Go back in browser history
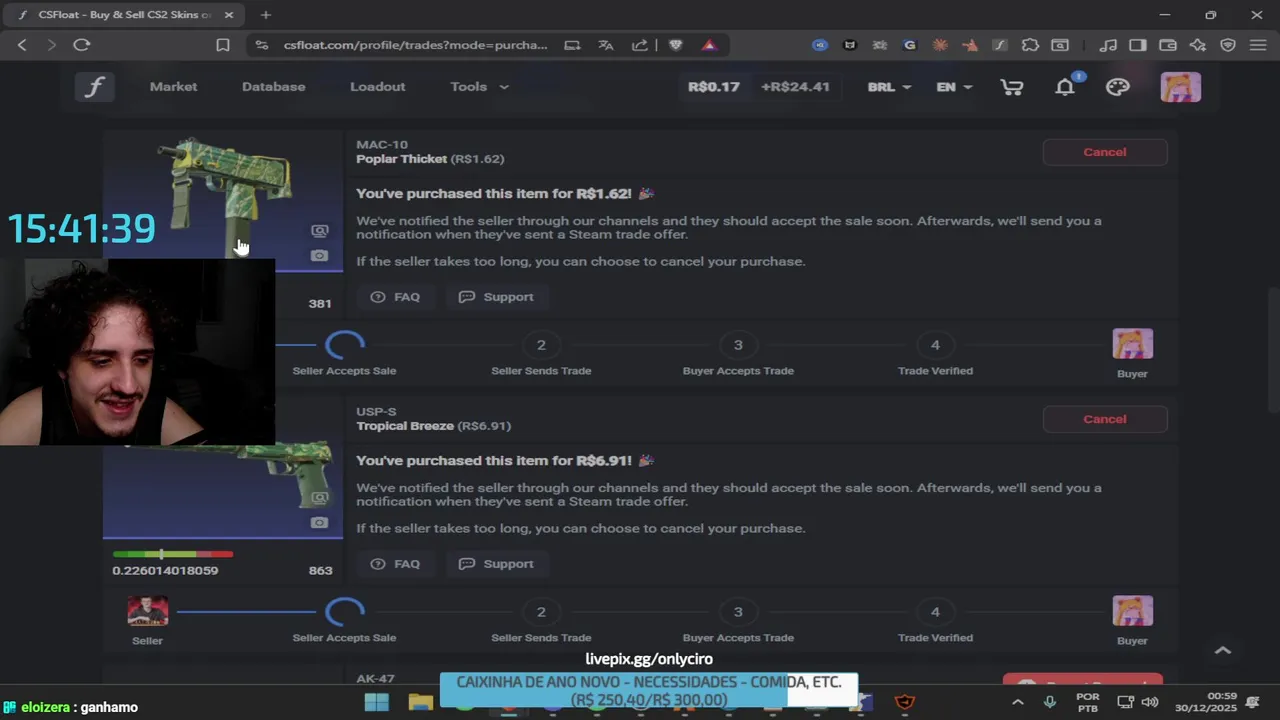Screen dimensions: 1280x720 point(22,45)
